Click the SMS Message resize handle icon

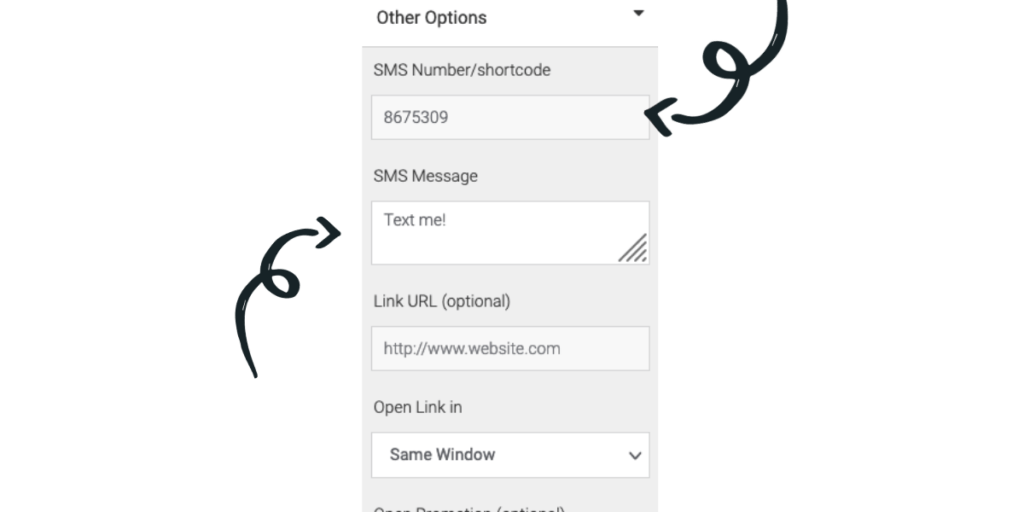633,248
